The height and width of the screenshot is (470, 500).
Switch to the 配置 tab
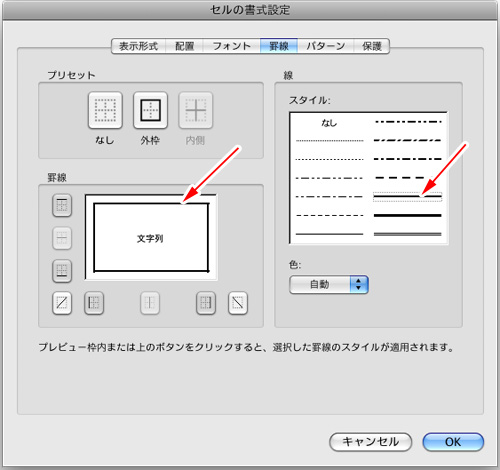click(x=184, y=46)
